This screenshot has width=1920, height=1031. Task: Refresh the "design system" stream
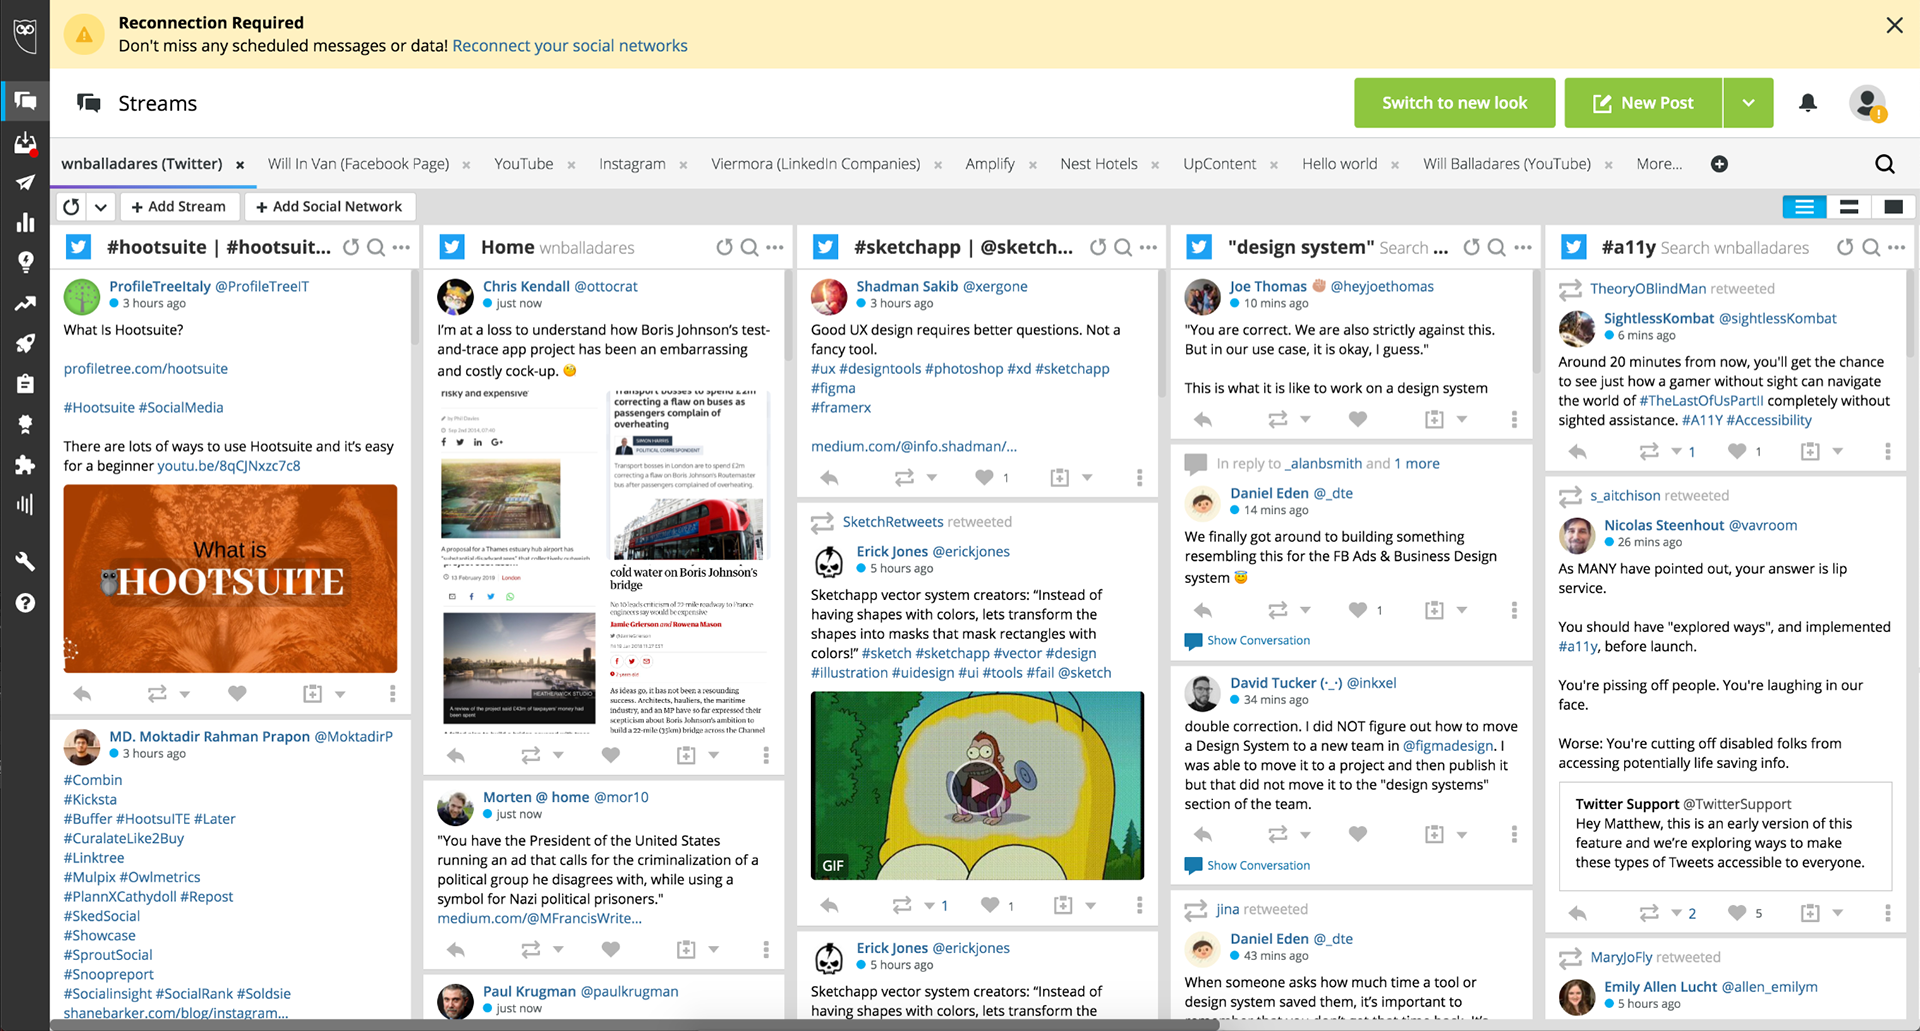1471,247
